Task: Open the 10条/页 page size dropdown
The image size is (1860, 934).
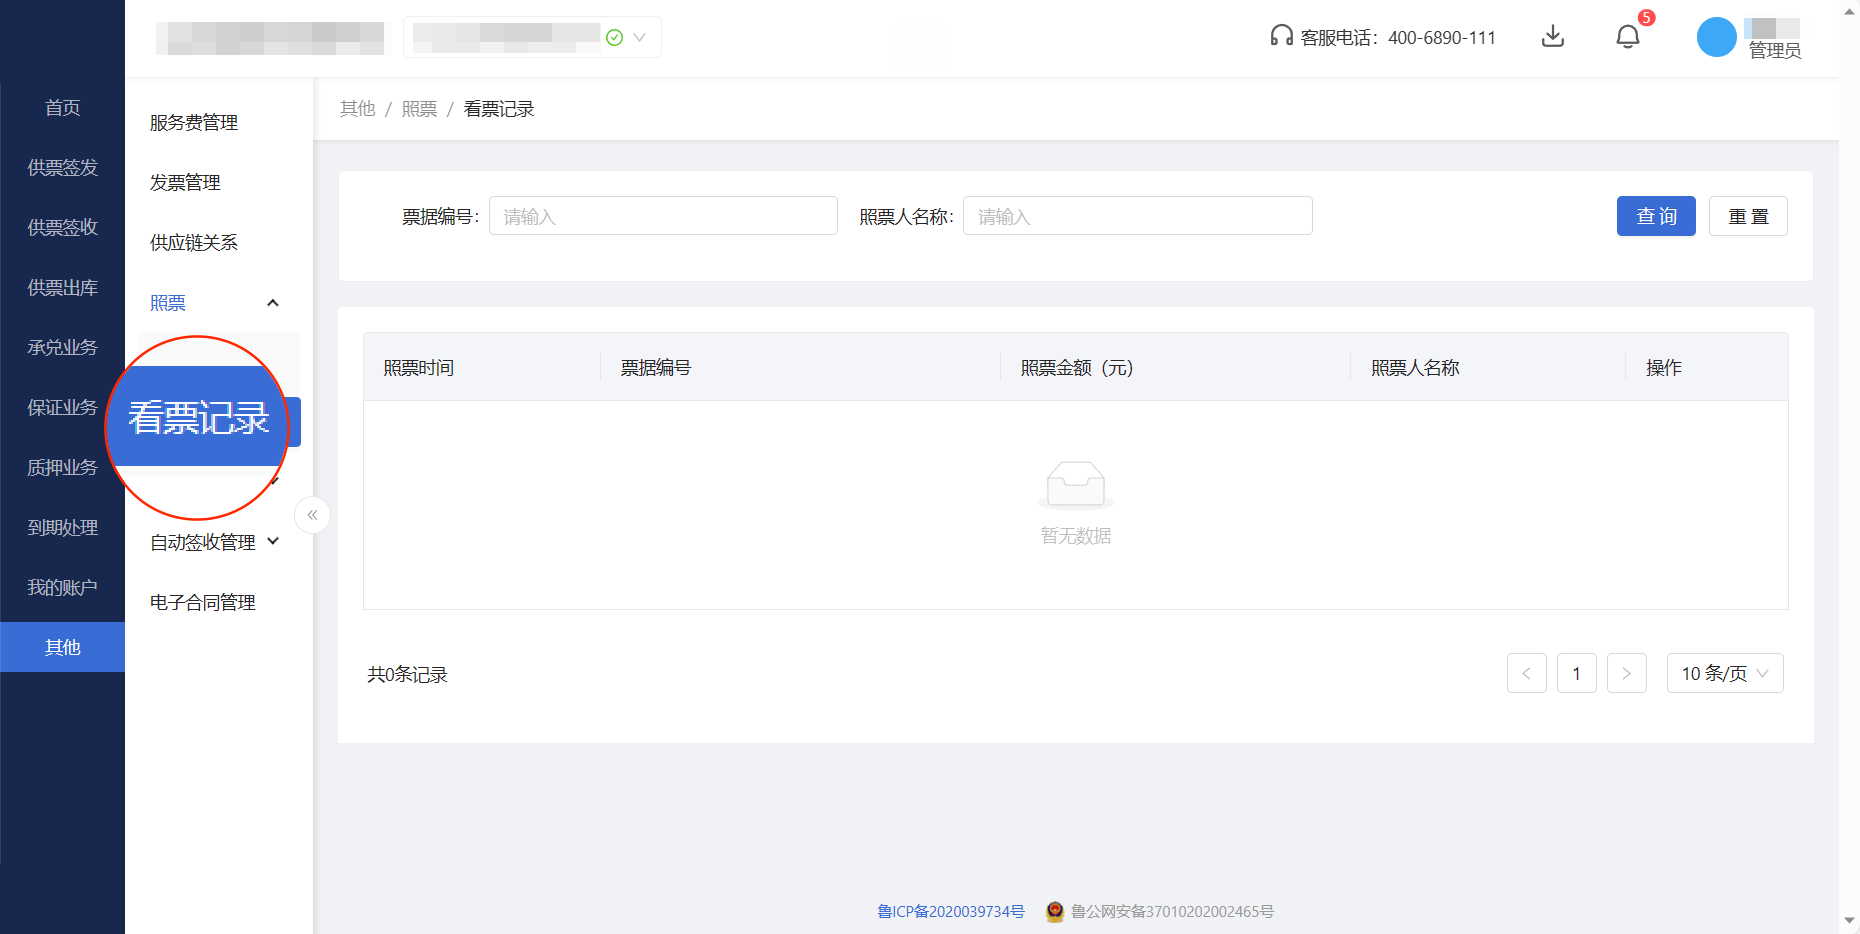Action: (1724, 673)
